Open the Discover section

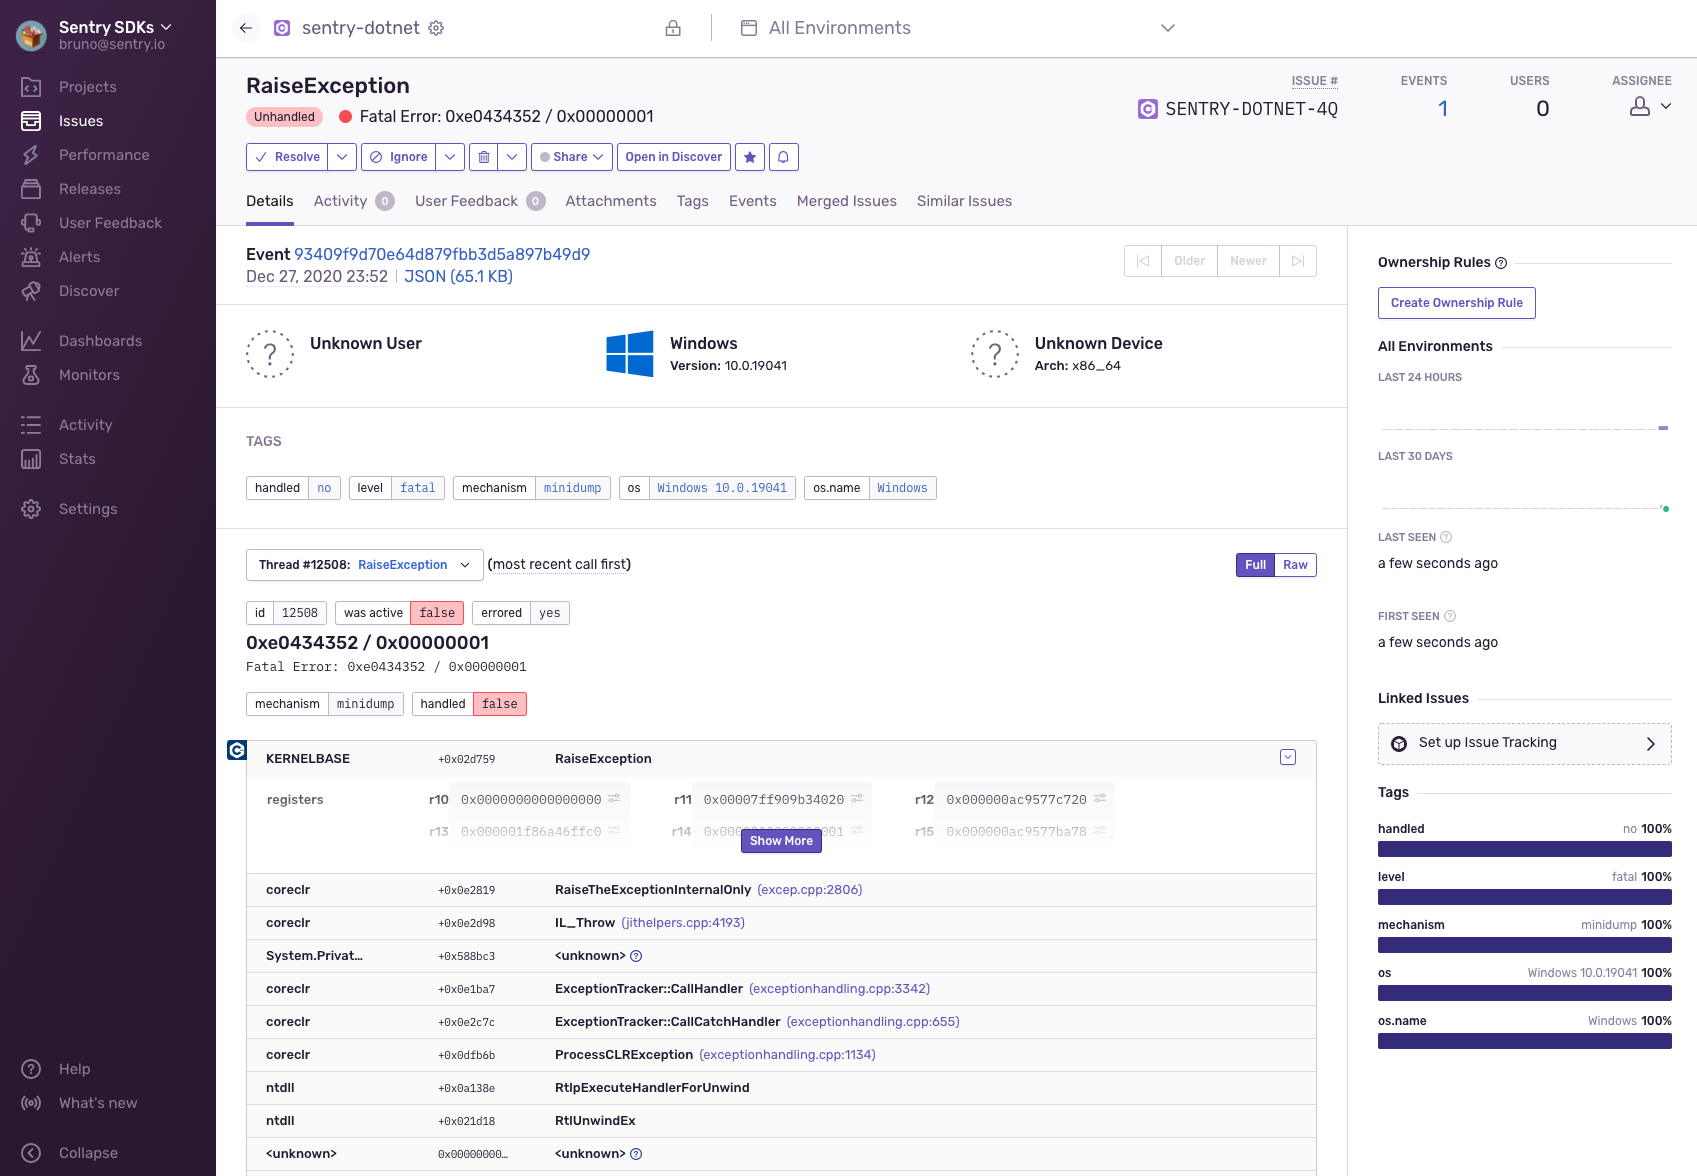[88, 291]
